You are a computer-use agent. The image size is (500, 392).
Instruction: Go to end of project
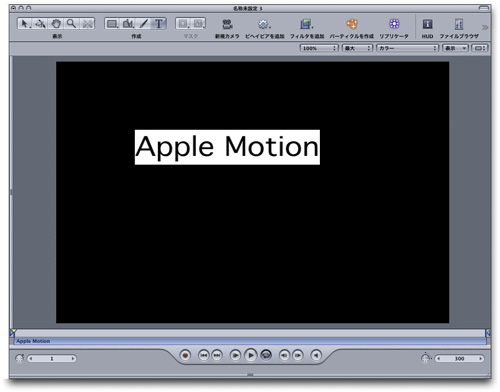(x=217, y=355)
